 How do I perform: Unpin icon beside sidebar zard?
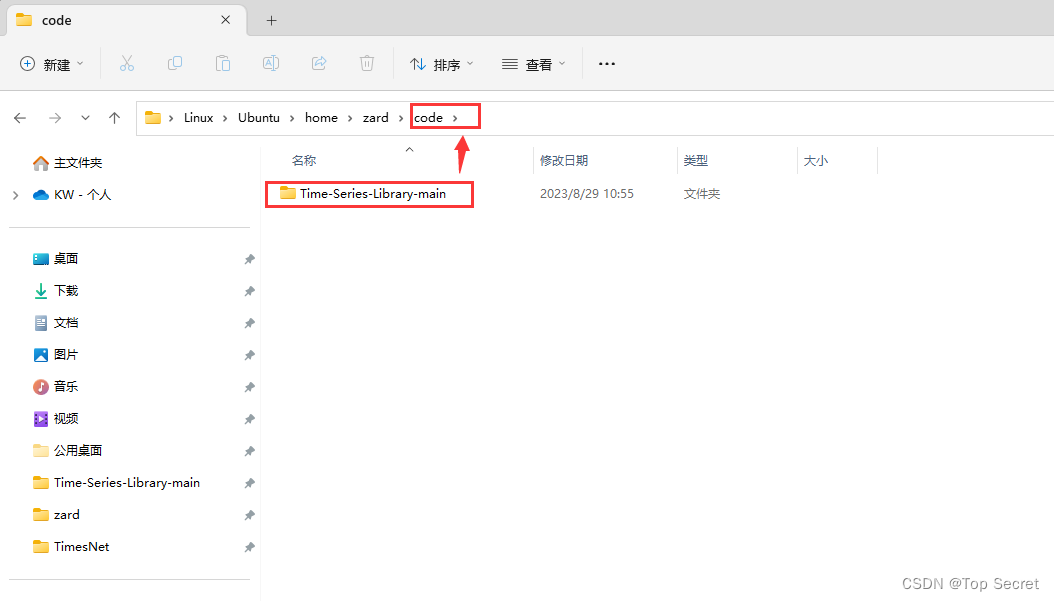tap(249, 515)
